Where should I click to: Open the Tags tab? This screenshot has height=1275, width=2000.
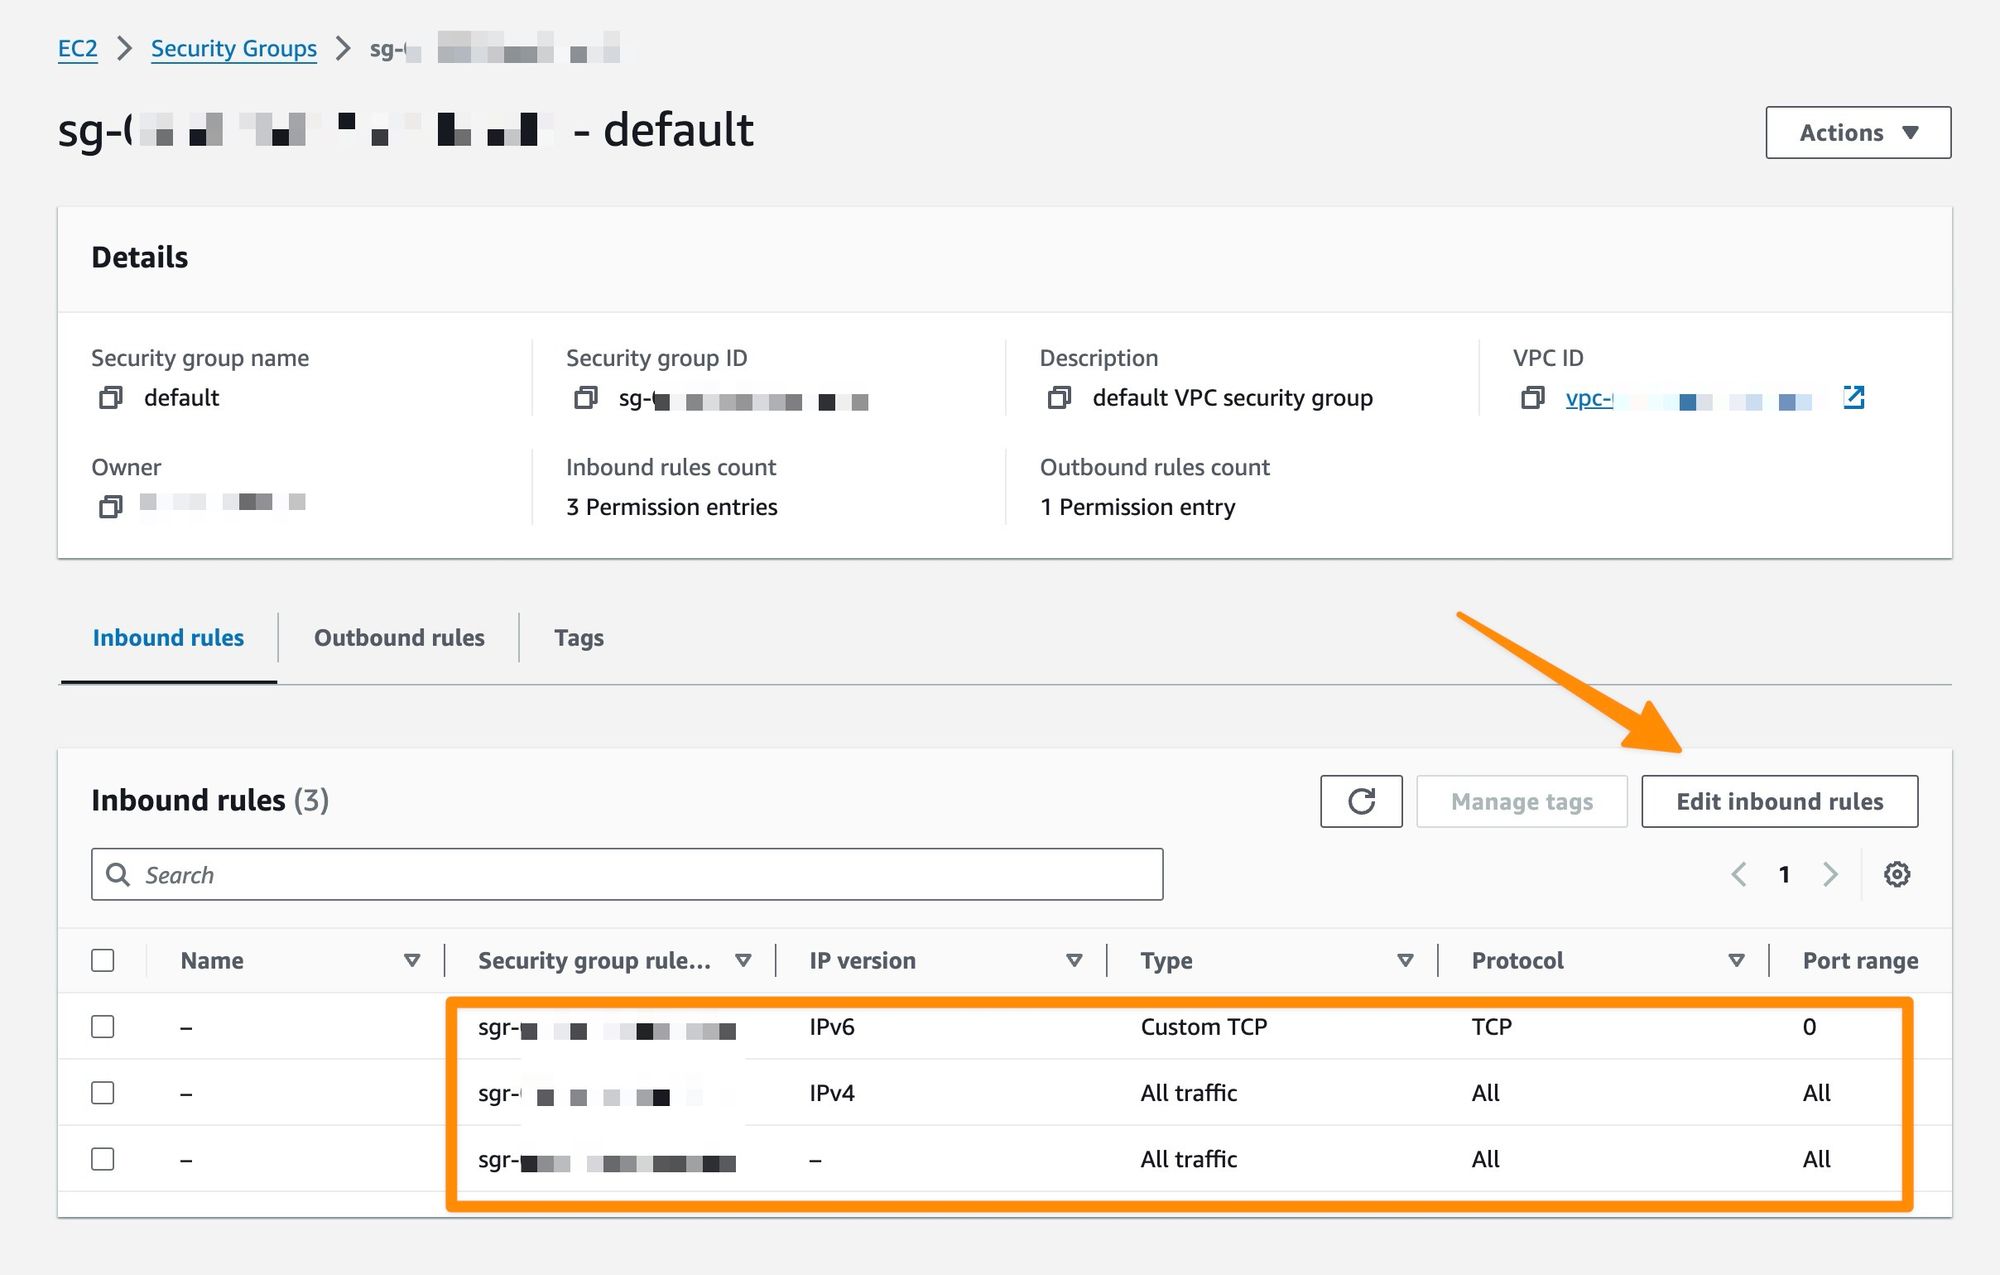click(578, 637)
